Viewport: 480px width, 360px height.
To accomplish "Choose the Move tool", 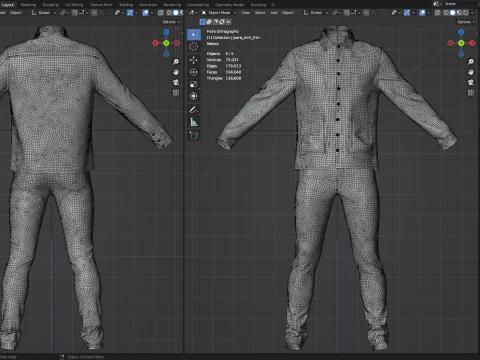I will (x=194, y=60).
